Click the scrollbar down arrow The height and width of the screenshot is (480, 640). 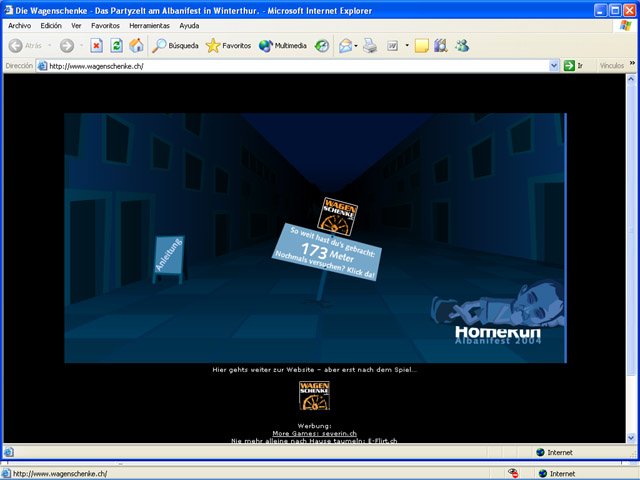point(631,438)
